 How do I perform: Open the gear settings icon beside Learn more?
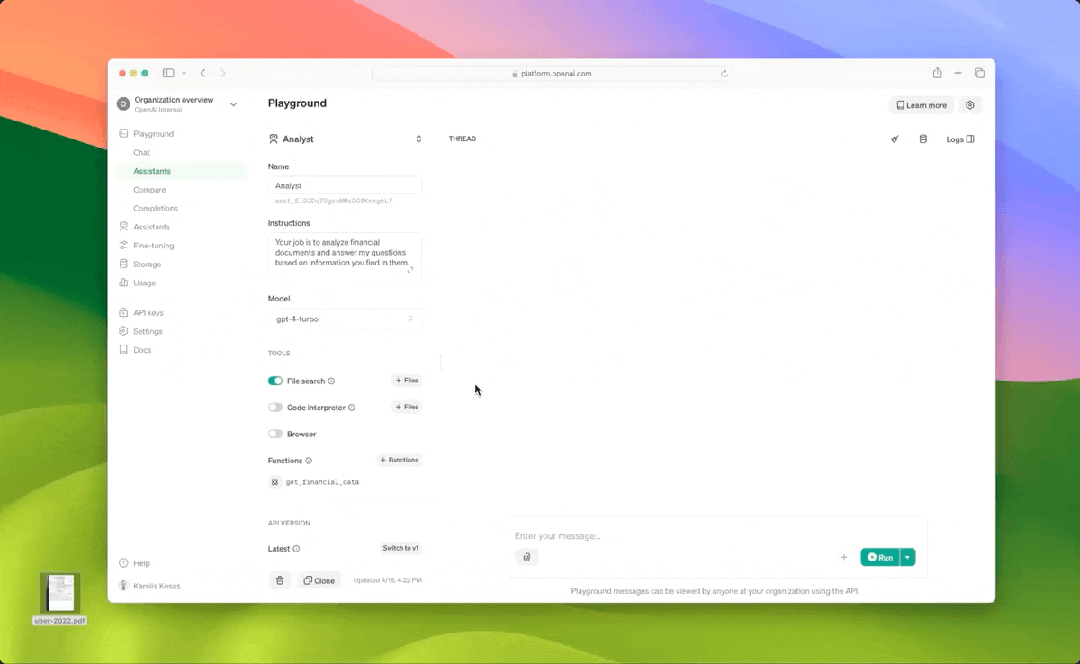970,105
